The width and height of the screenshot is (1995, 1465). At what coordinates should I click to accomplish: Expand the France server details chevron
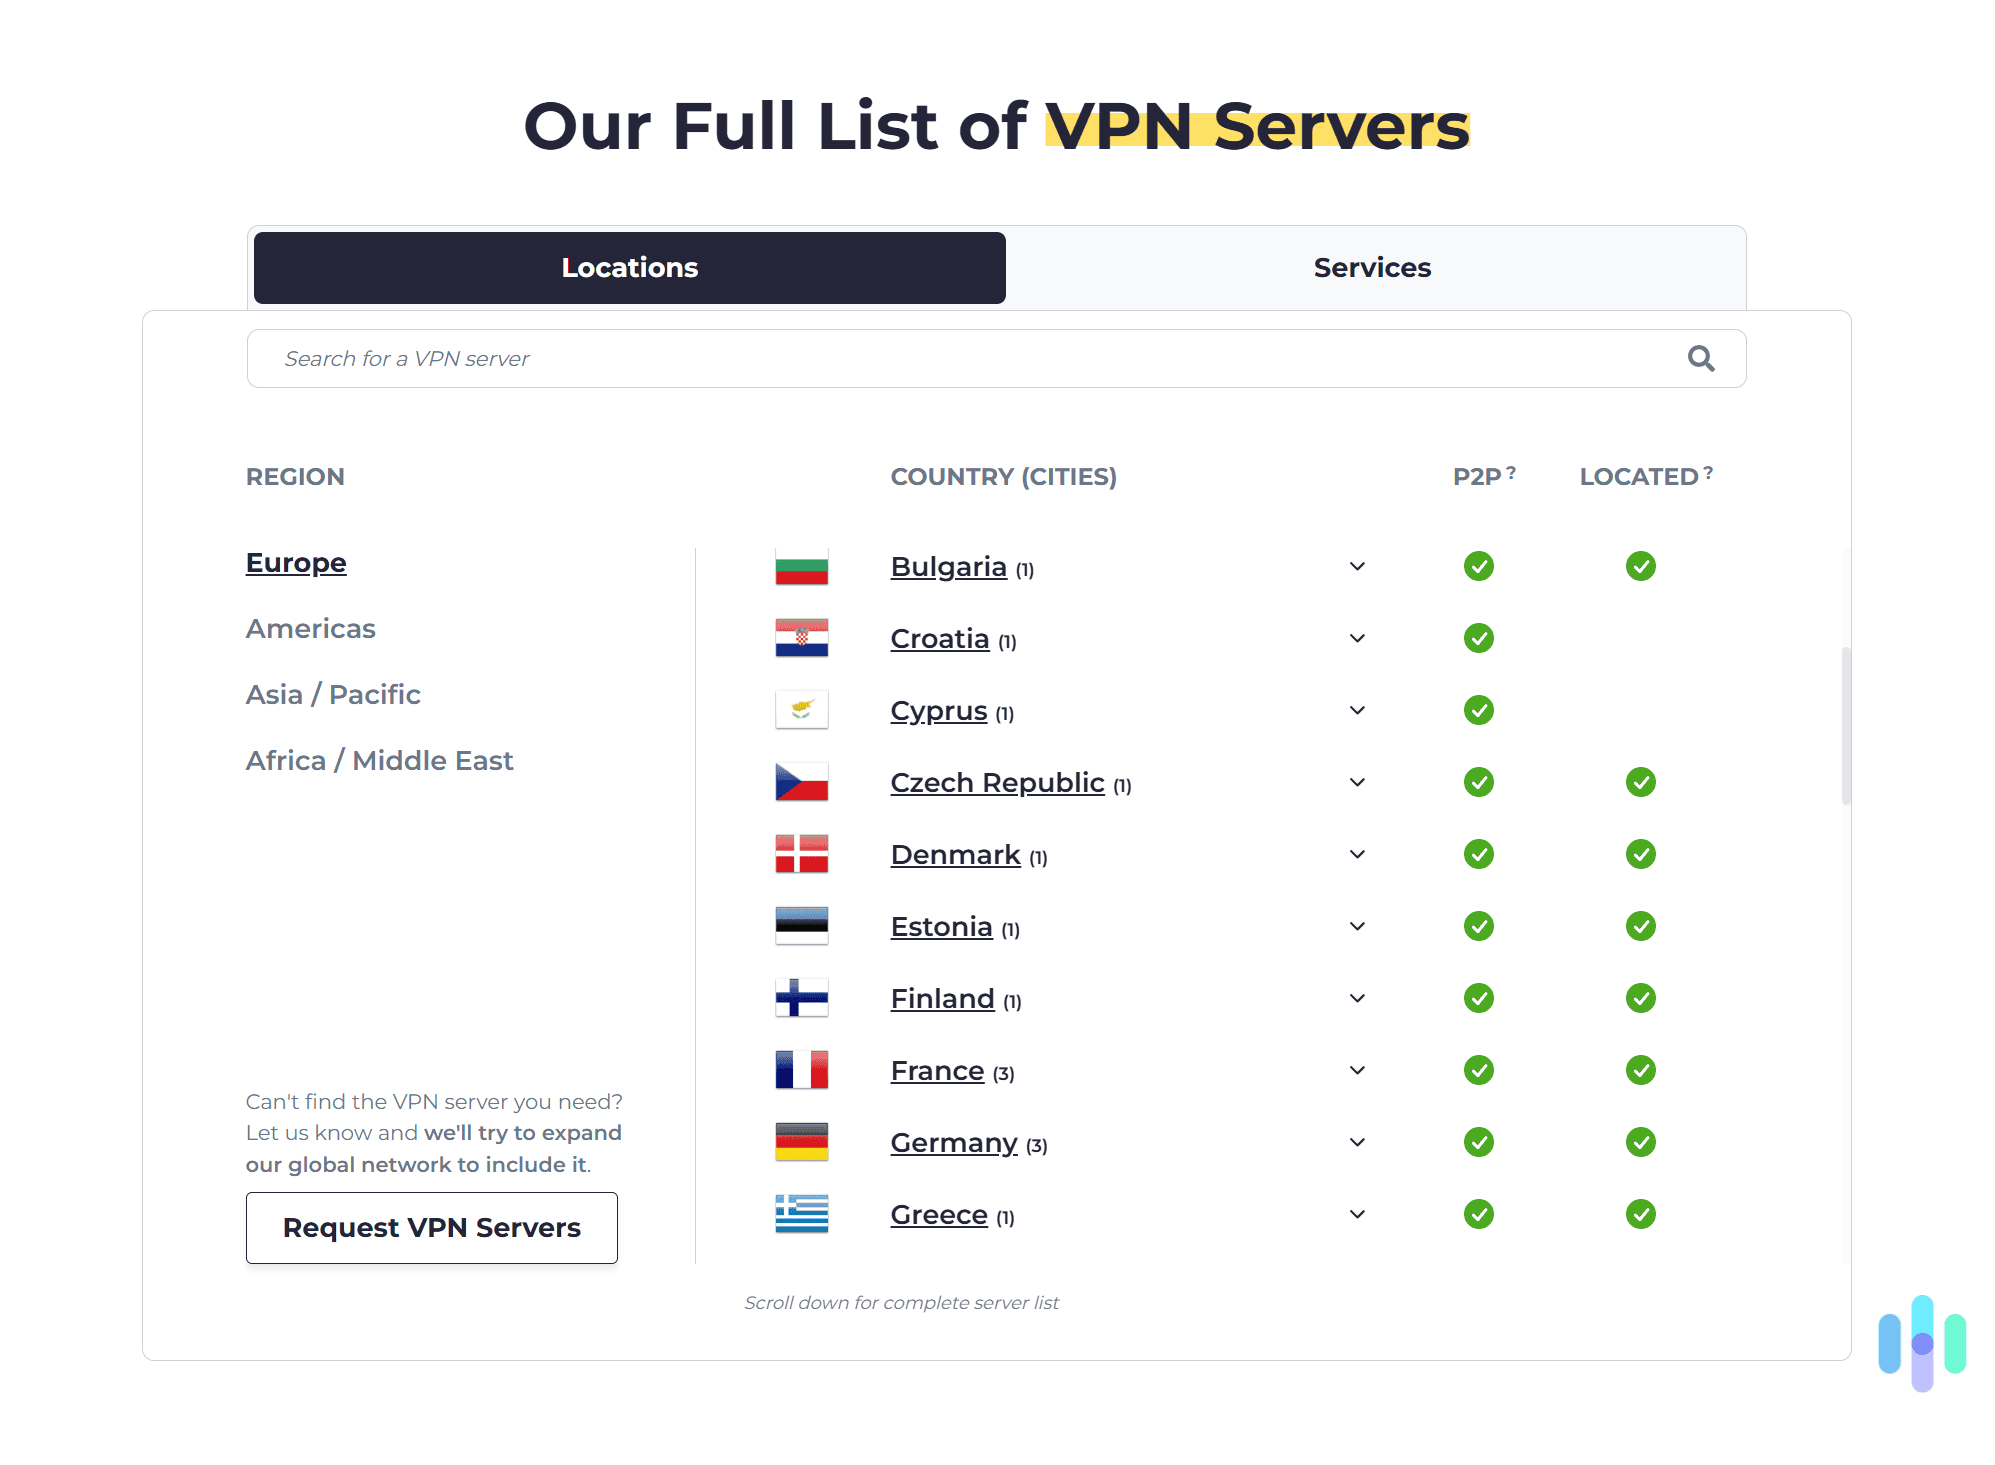(1357, 1069)
